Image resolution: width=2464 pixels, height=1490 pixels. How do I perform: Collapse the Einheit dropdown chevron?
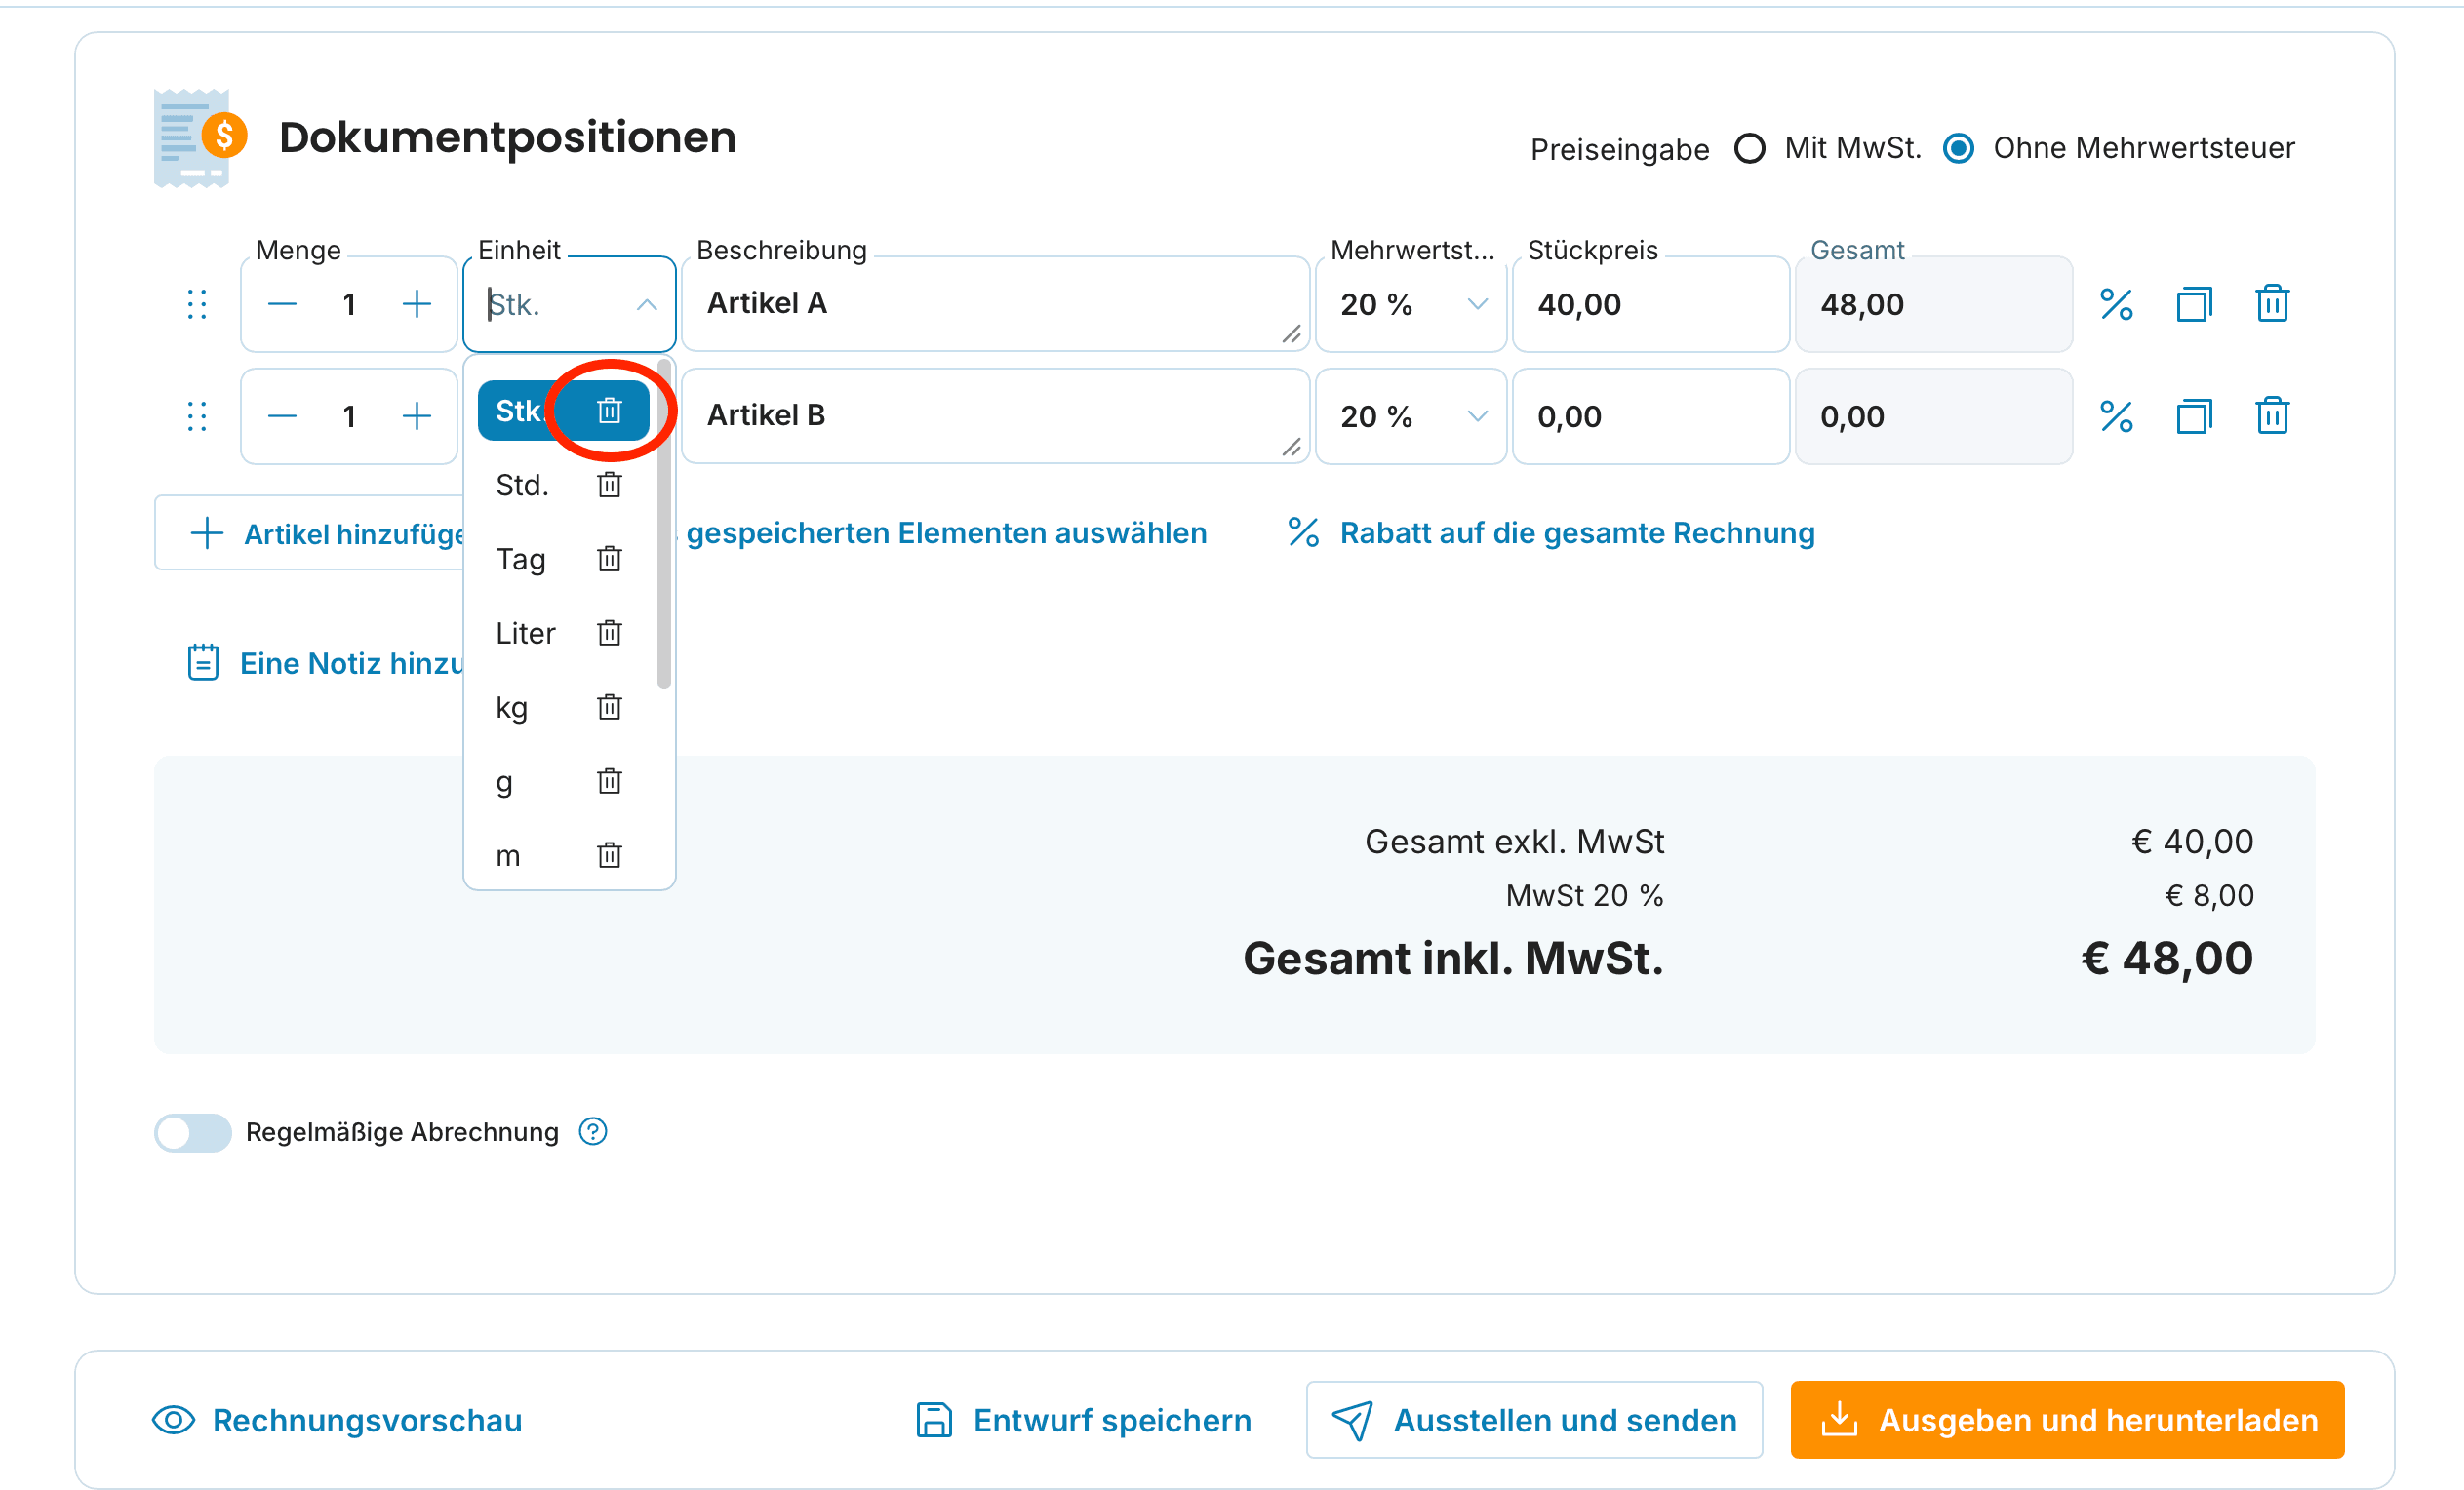(647, 304)
